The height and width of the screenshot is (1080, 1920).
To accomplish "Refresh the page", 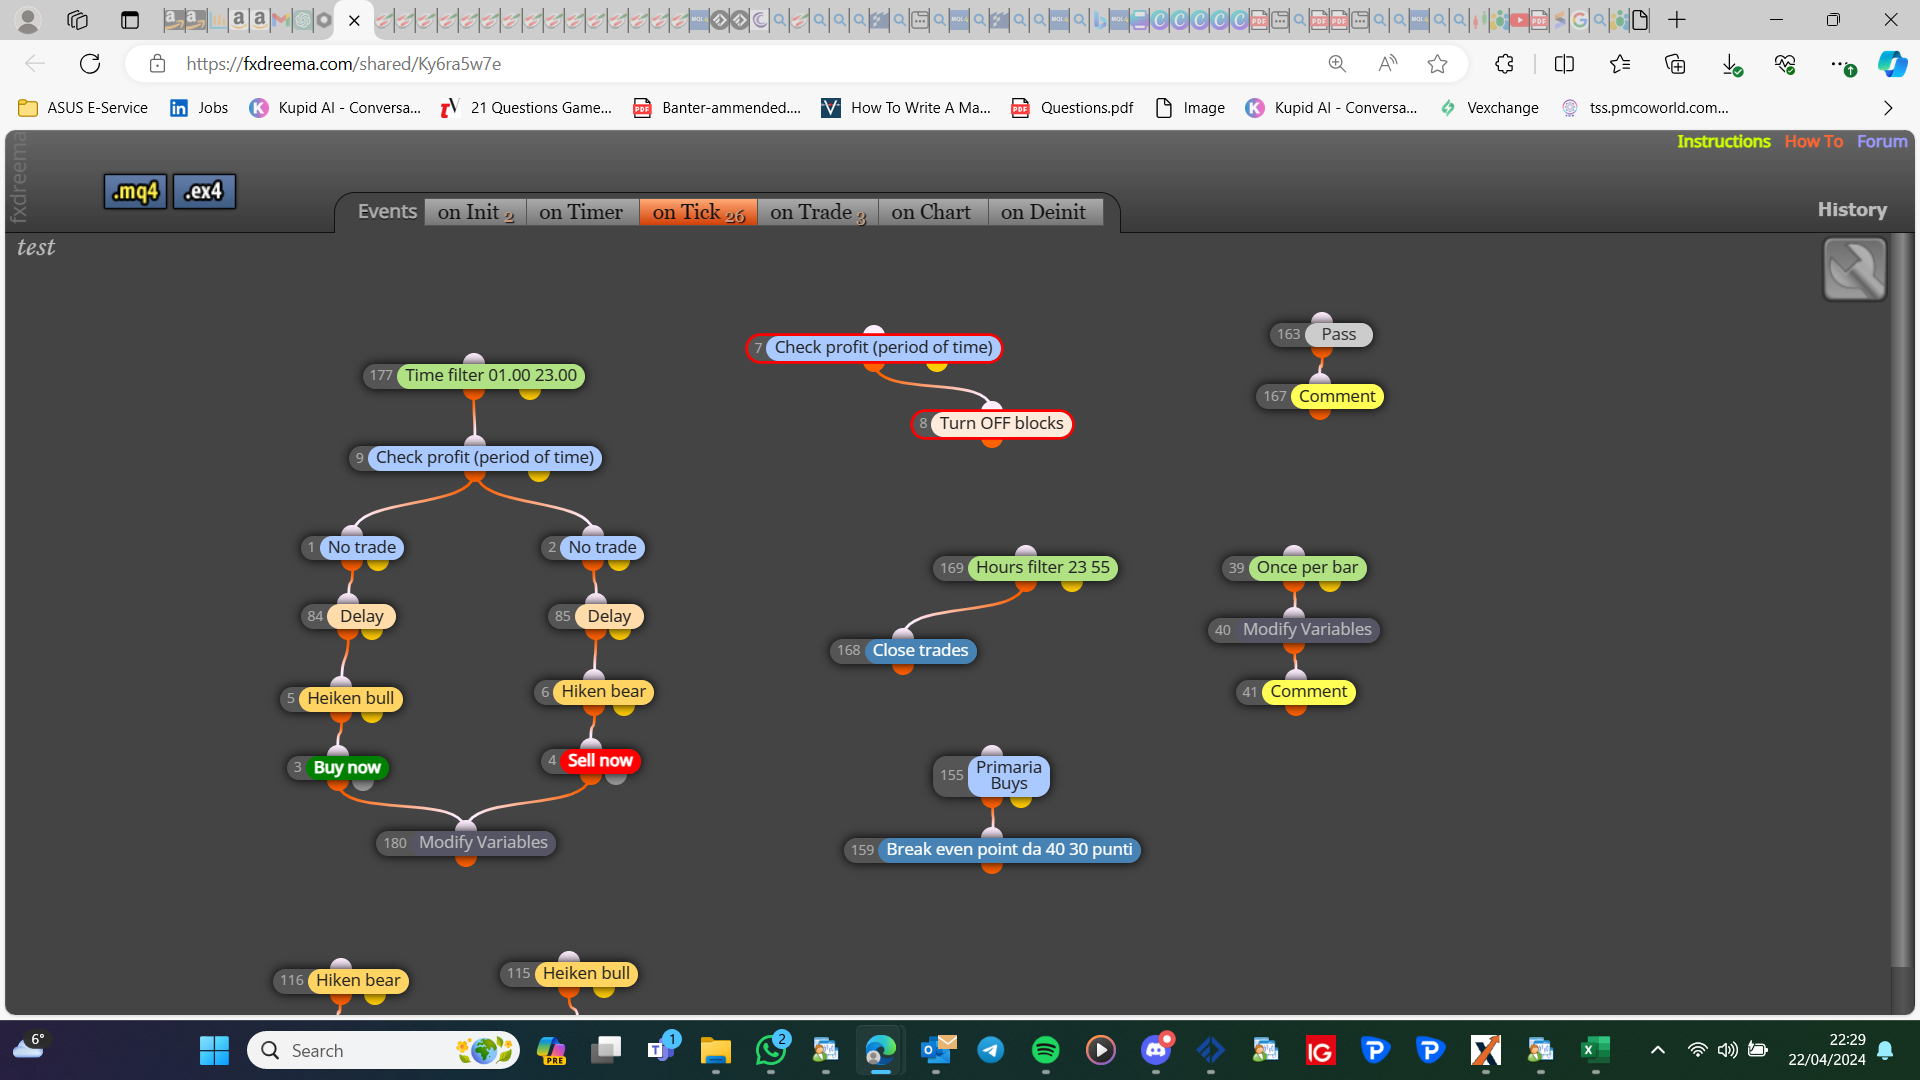I will click(x=90, y=64).
